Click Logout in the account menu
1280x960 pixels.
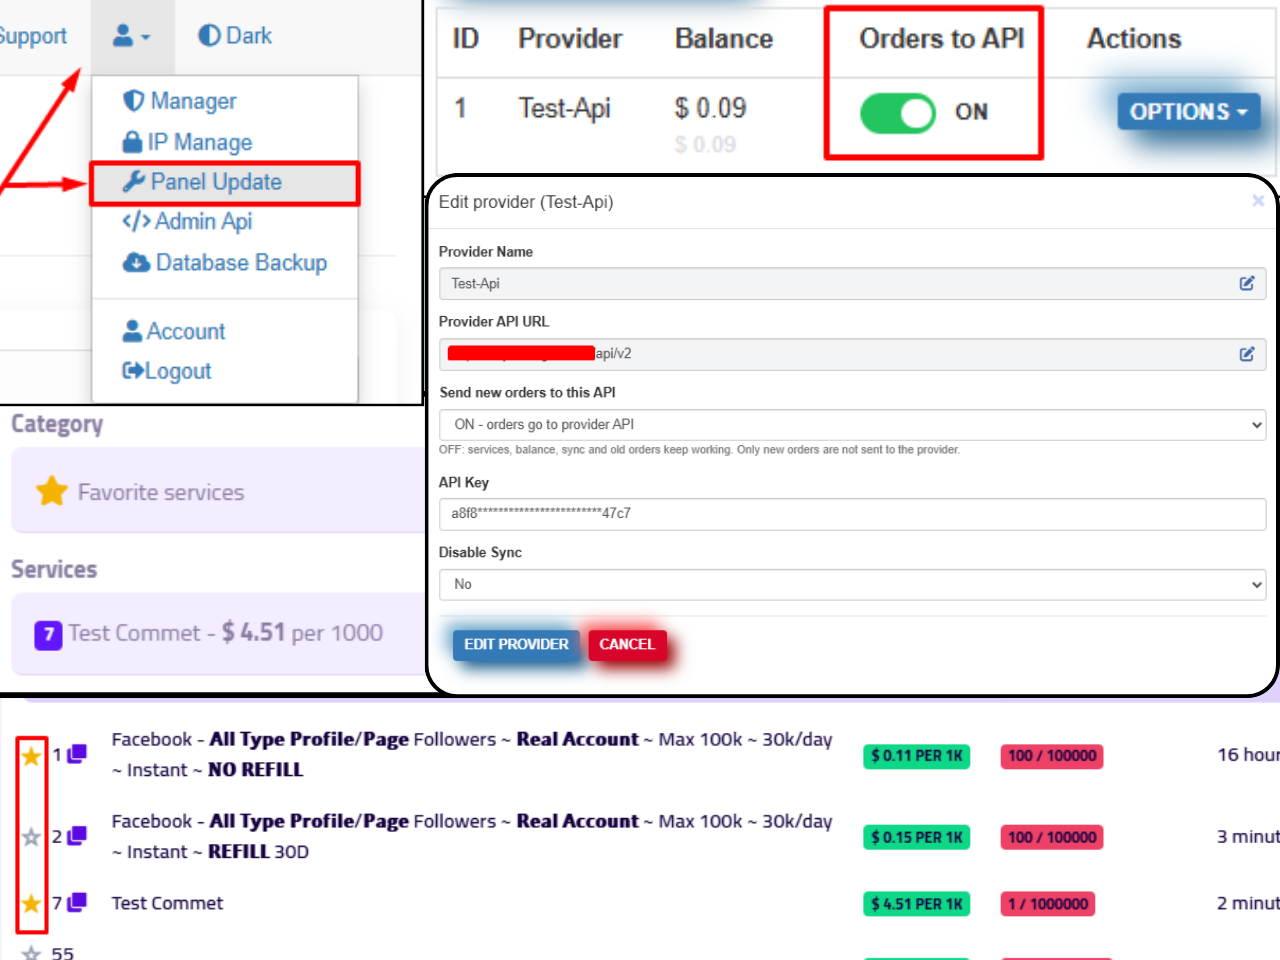tap(167, 371)
